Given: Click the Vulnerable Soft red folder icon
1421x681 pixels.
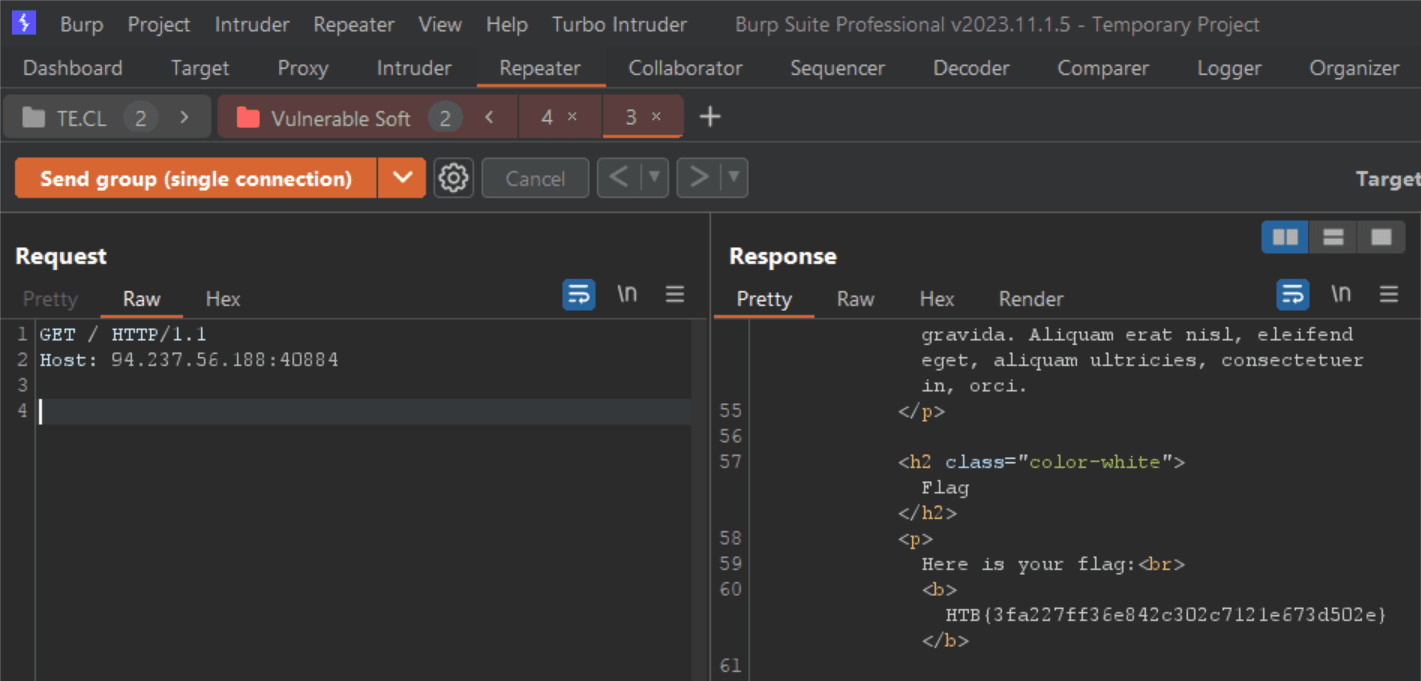Looking at the screenshot, I should [x=248, y=118].
